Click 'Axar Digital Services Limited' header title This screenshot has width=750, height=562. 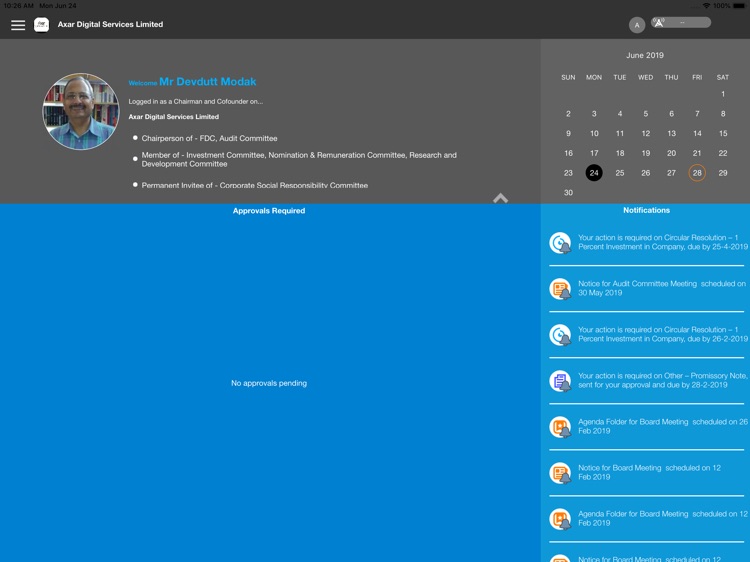click(x=110, y=24)
